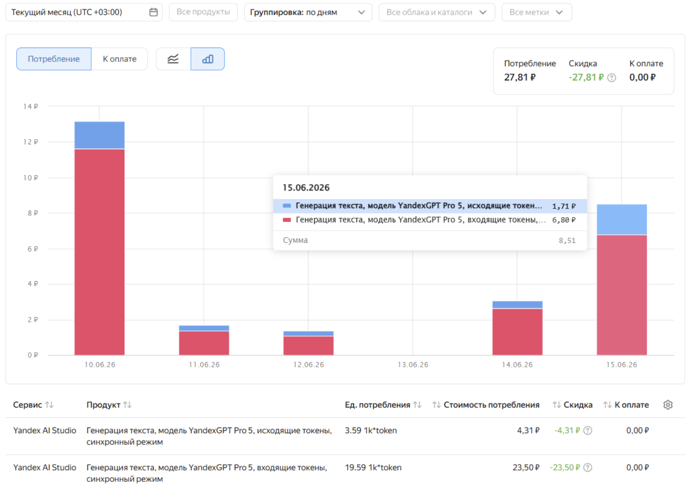
Task: Toggle chart to К оплате mode
Action: point(119,59)
